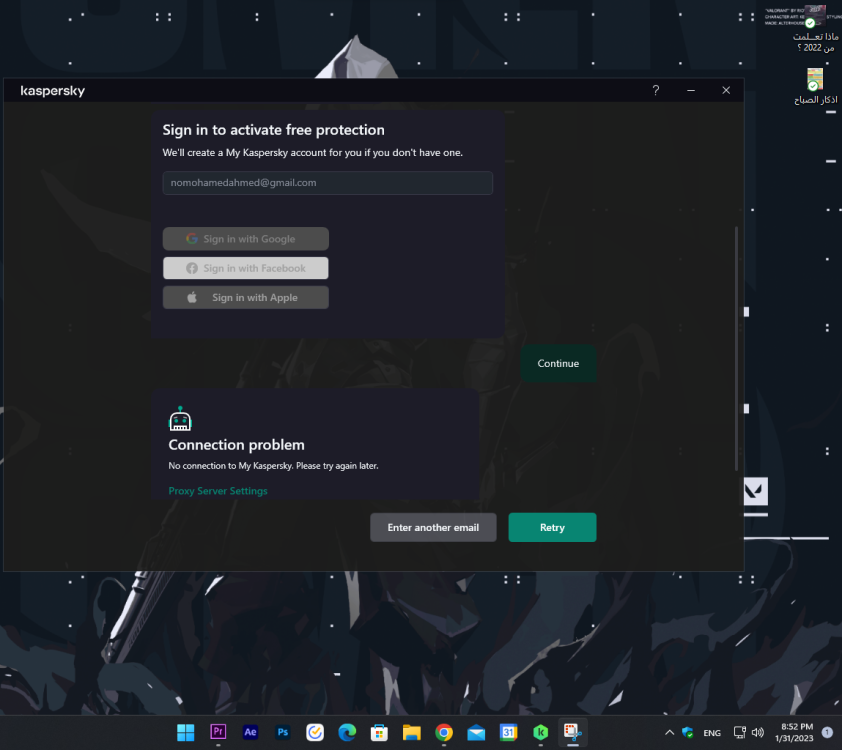Open Adobe After Effects from taskbar

[x=250, y=732]
